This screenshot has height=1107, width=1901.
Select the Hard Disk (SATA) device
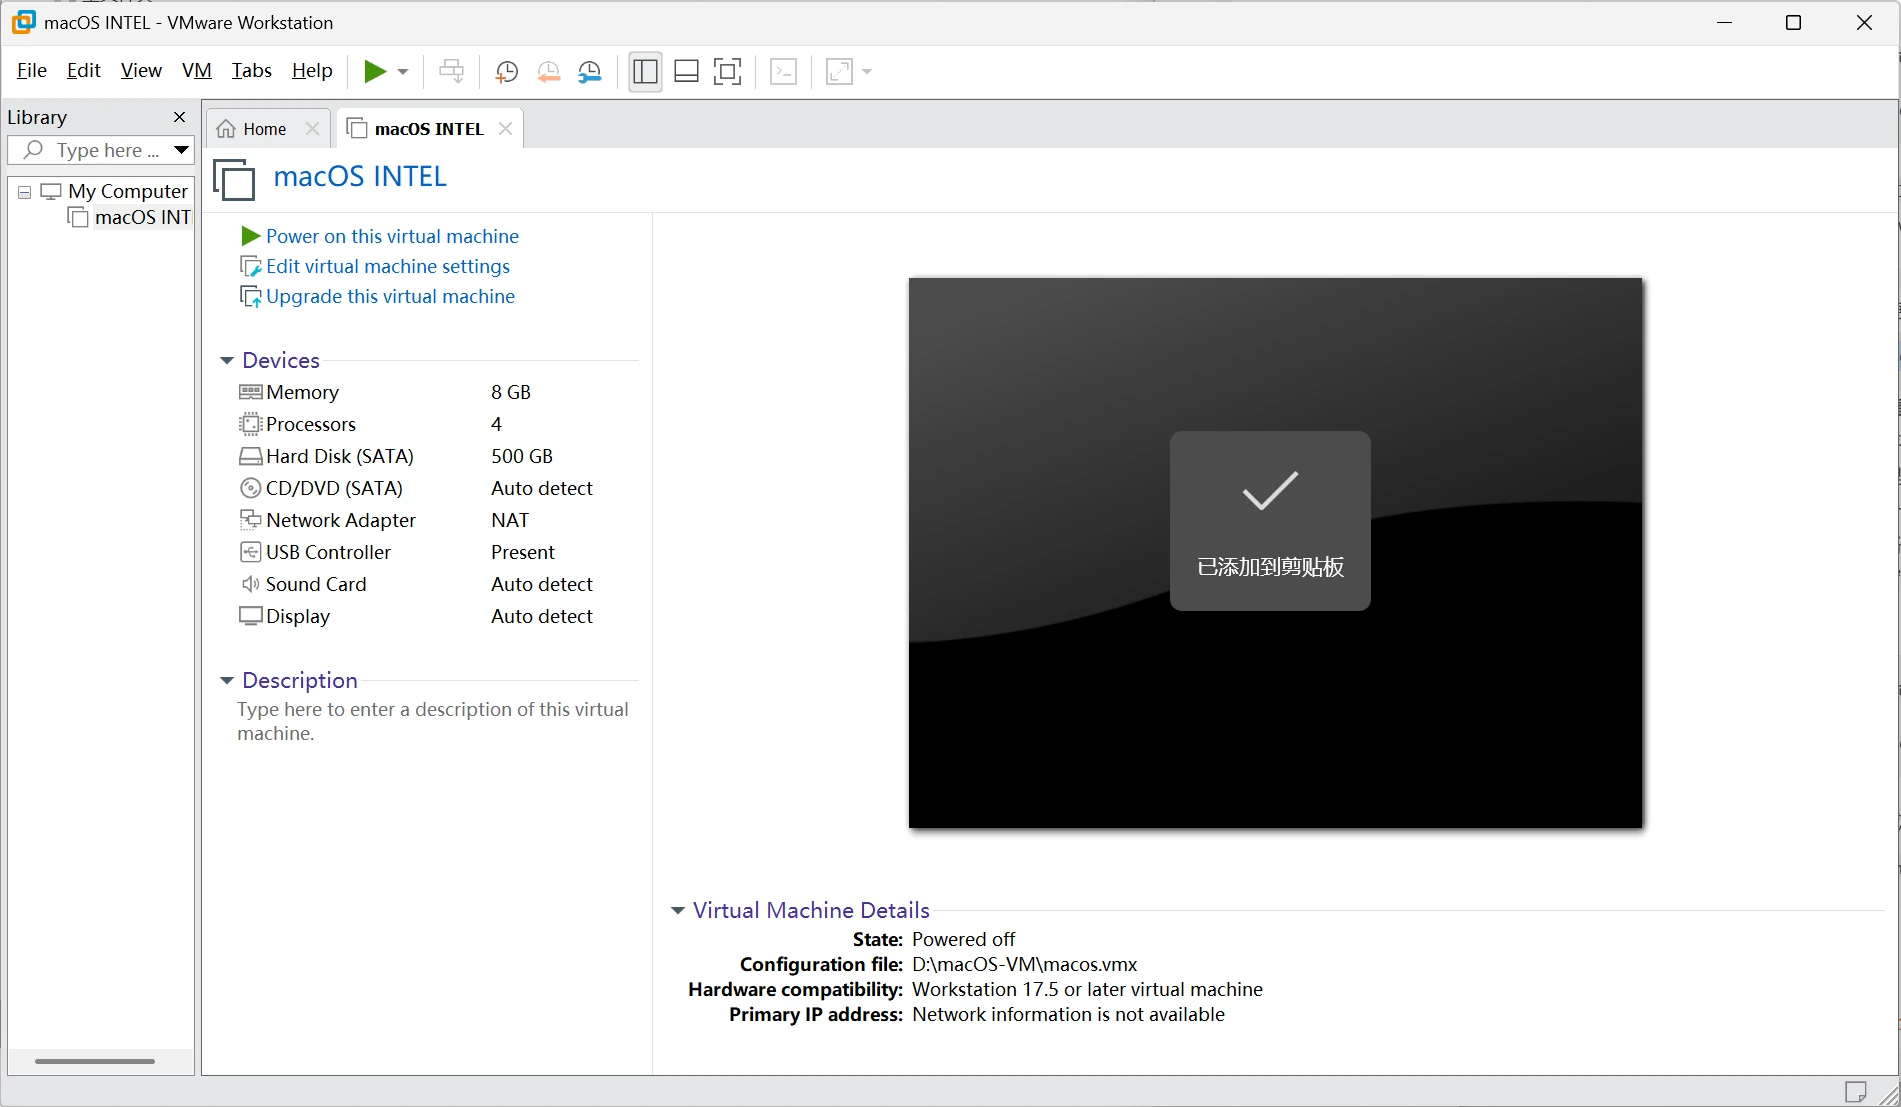436,456
